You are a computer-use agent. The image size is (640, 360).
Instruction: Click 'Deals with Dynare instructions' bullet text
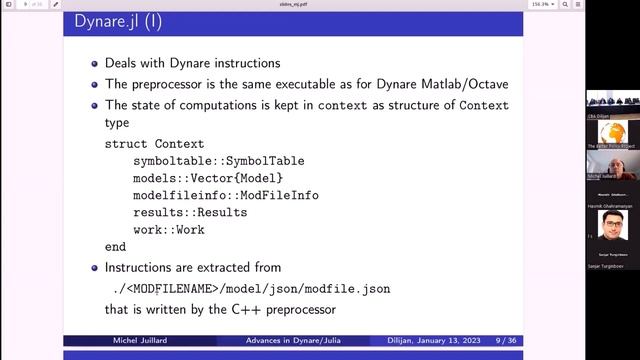pos(193,63)
